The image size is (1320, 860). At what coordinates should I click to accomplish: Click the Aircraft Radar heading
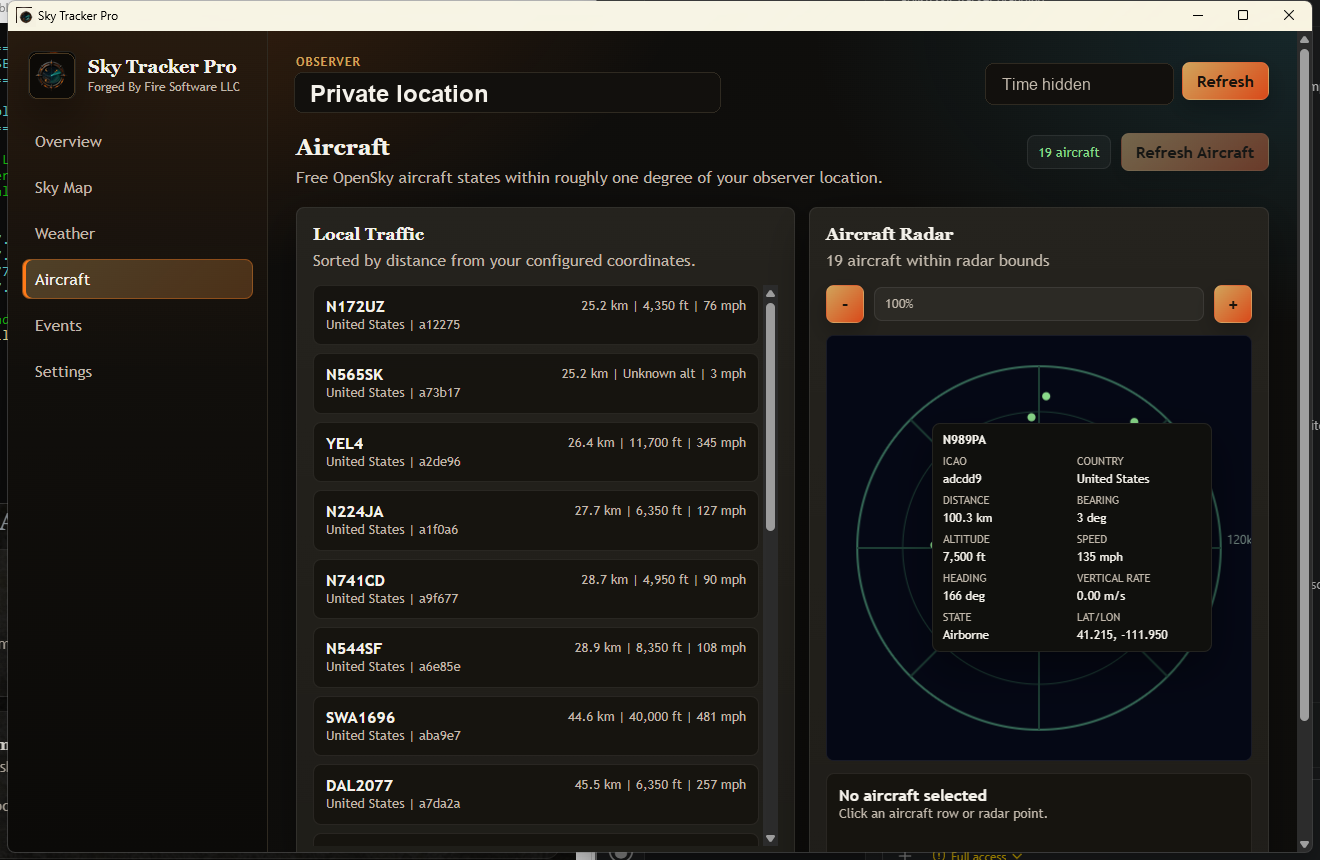pos(889,234)
